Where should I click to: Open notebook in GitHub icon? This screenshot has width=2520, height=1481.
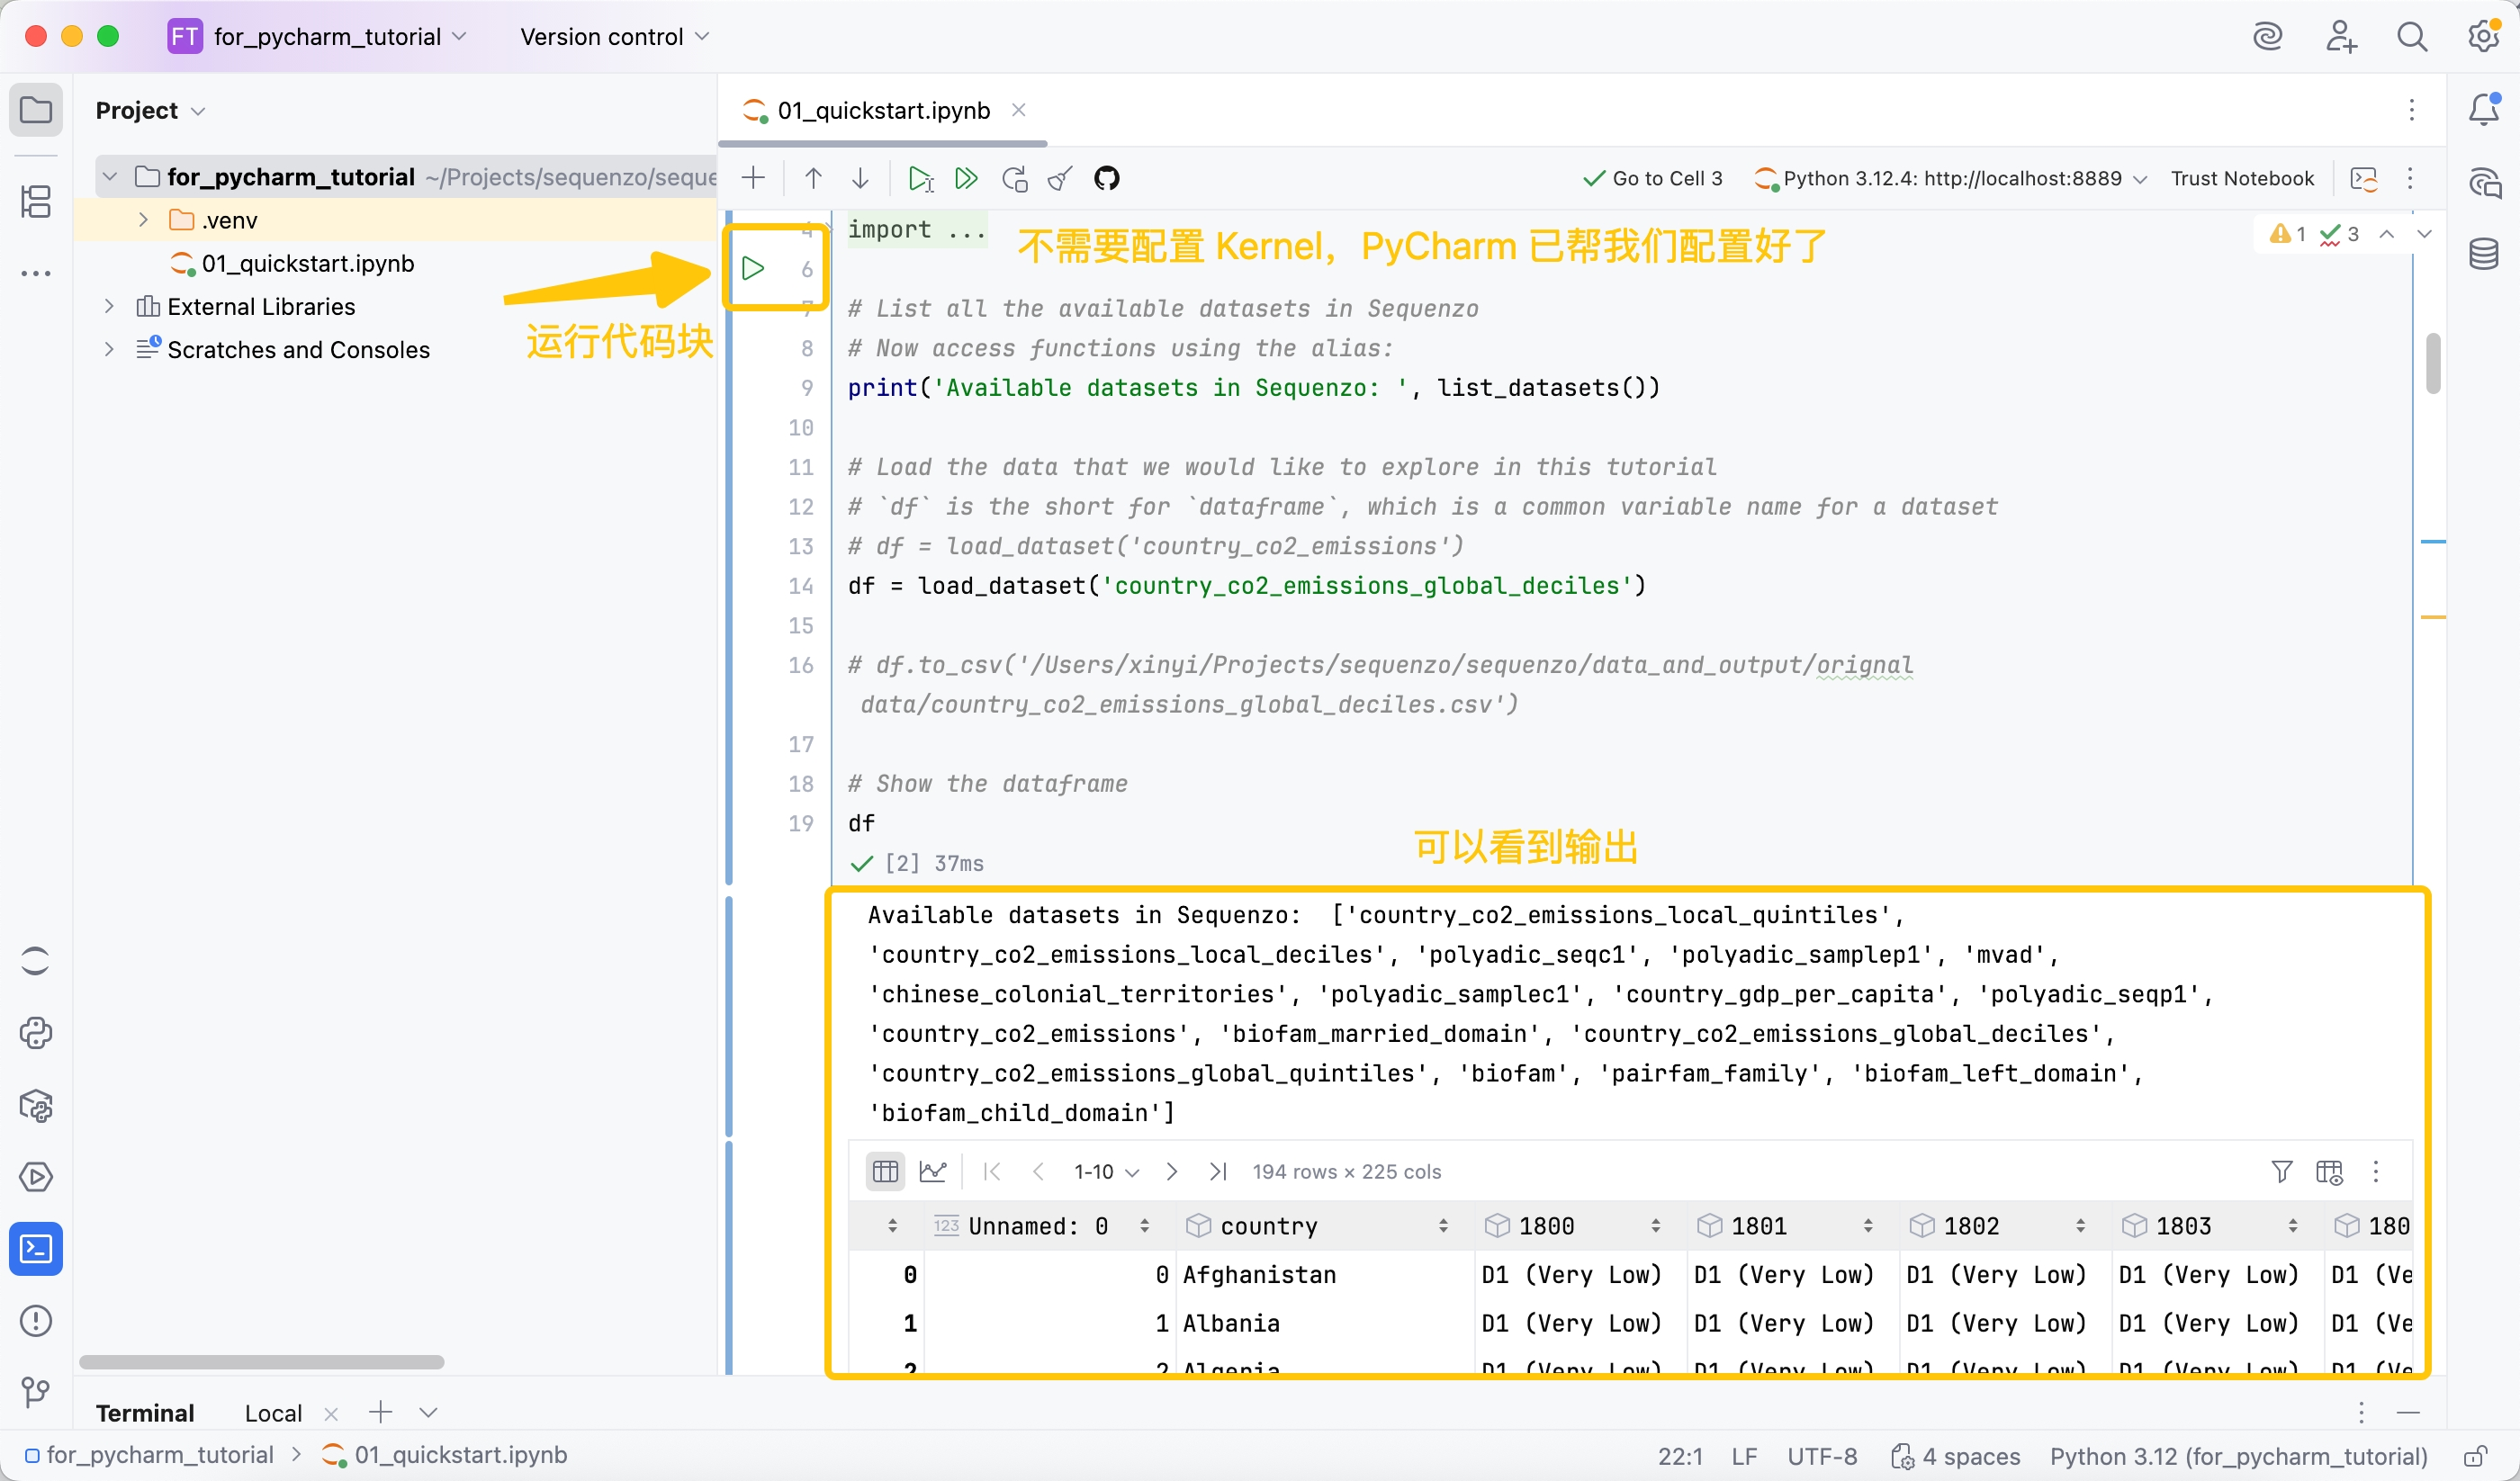pyautogui.click(x=1106, y=179)
